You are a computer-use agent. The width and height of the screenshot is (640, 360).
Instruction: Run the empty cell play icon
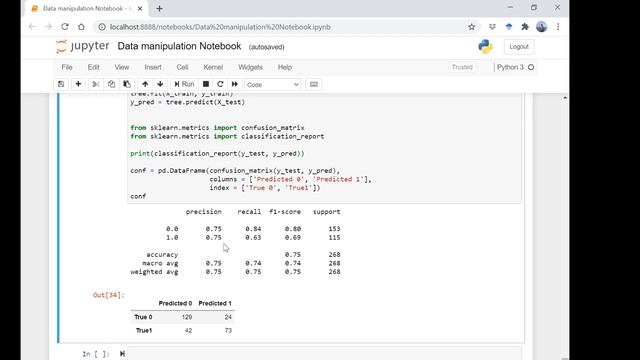pos(122,354)
